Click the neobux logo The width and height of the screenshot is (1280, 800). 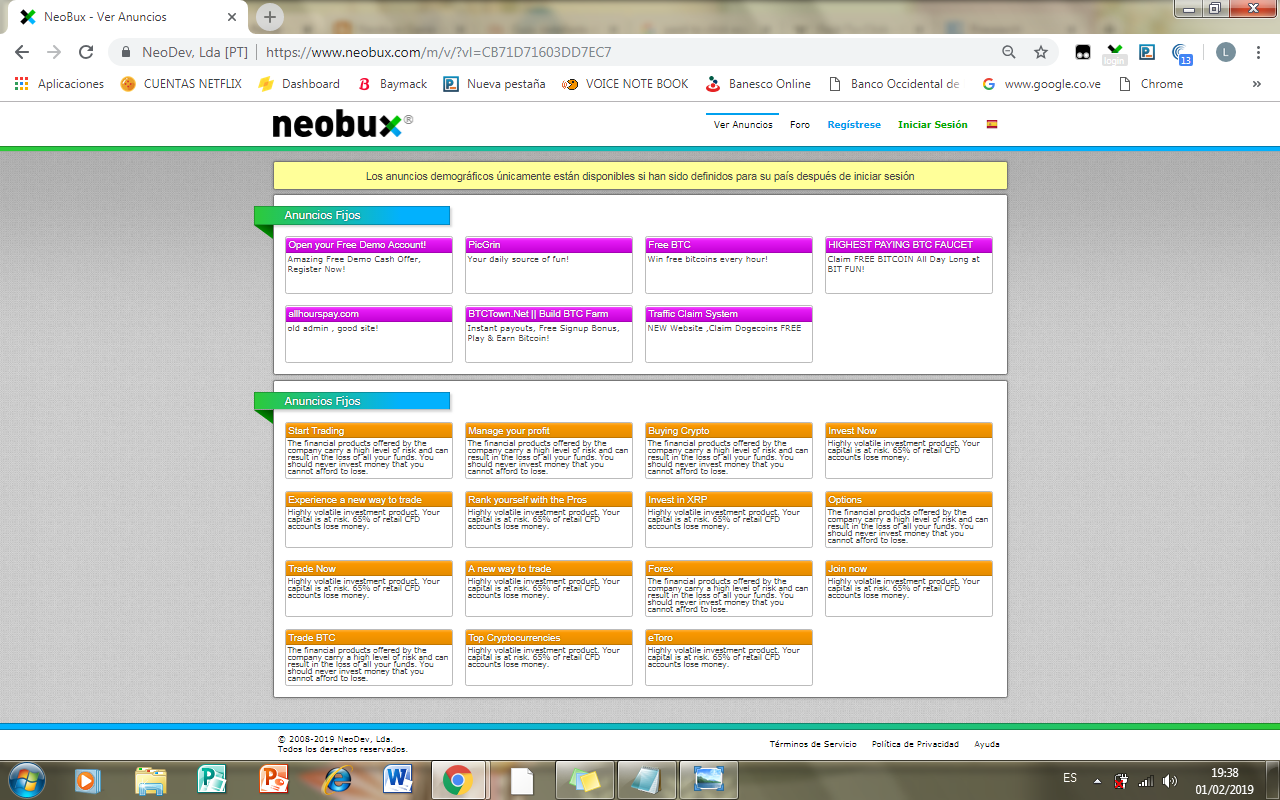pos(342,125)
